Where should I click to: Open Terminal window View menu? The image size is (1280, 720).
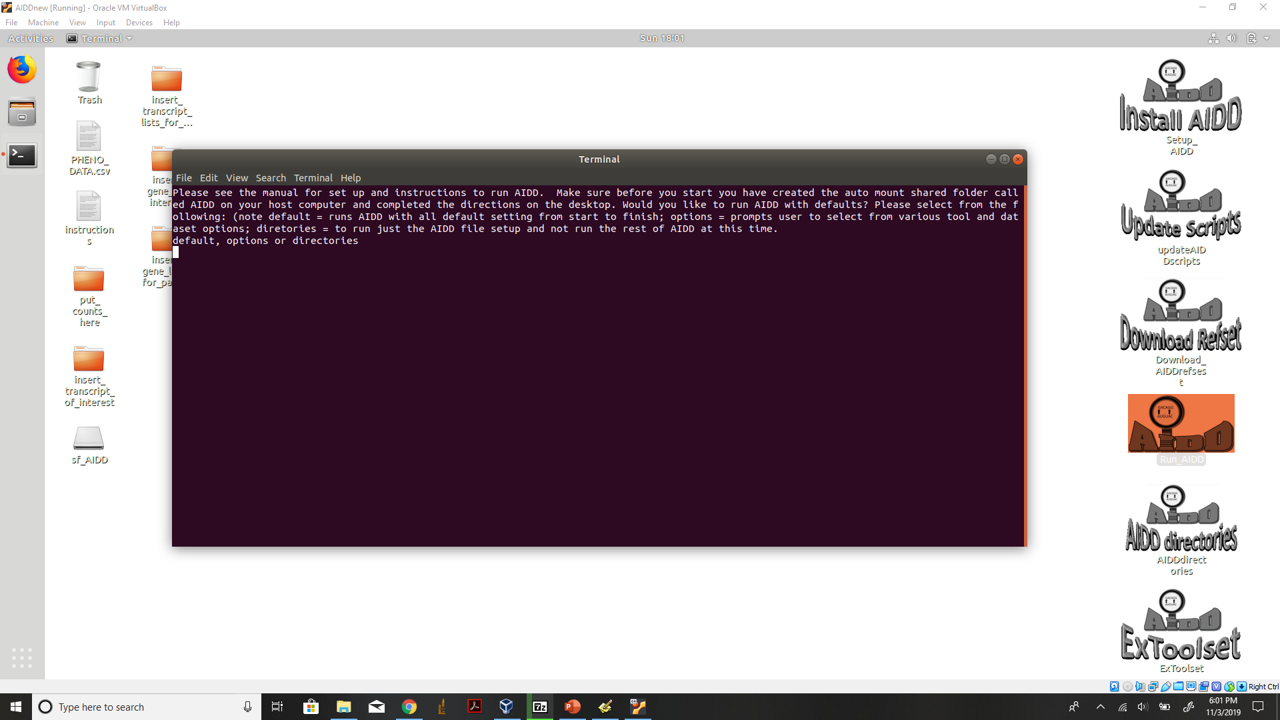pyautogui.click(x=237, y=178)
